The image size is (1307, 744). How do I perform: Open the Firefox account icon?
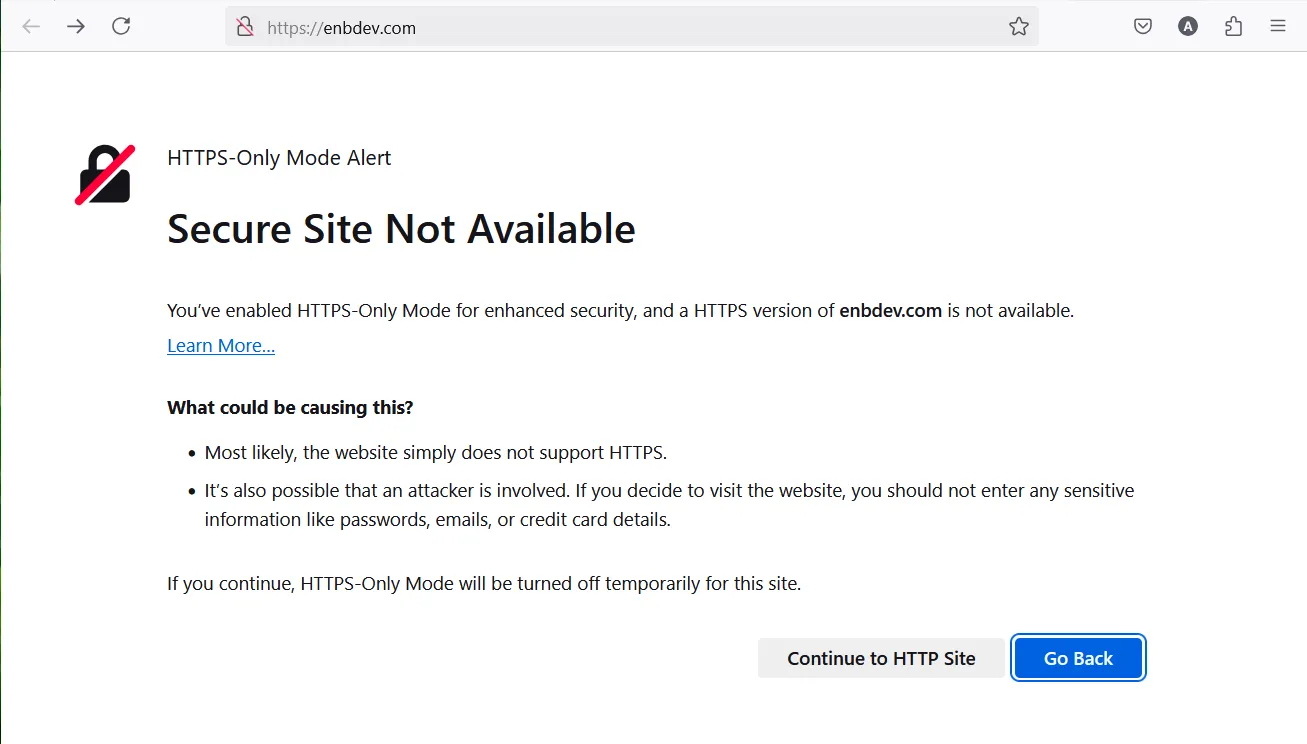click(x=1188, y=27)
